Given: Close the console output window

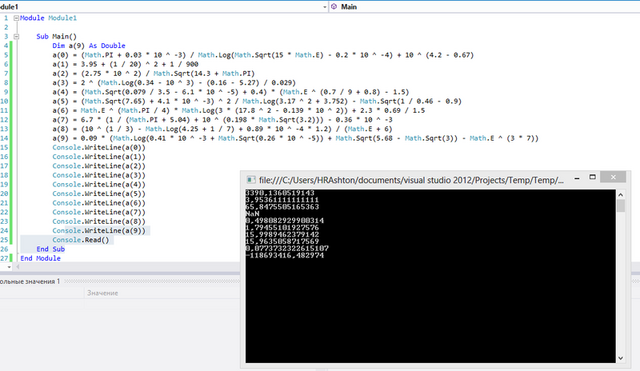Looking at the screenshot, I should pyautogui.click(x=613, y=177).
